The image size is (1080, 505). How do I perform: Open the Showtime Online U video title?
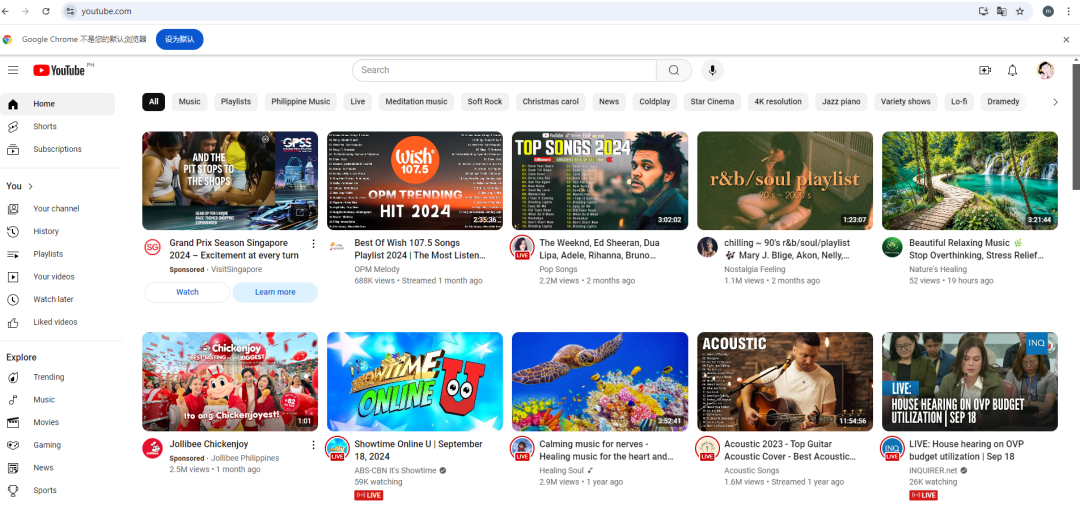click(x=418, y=451)
